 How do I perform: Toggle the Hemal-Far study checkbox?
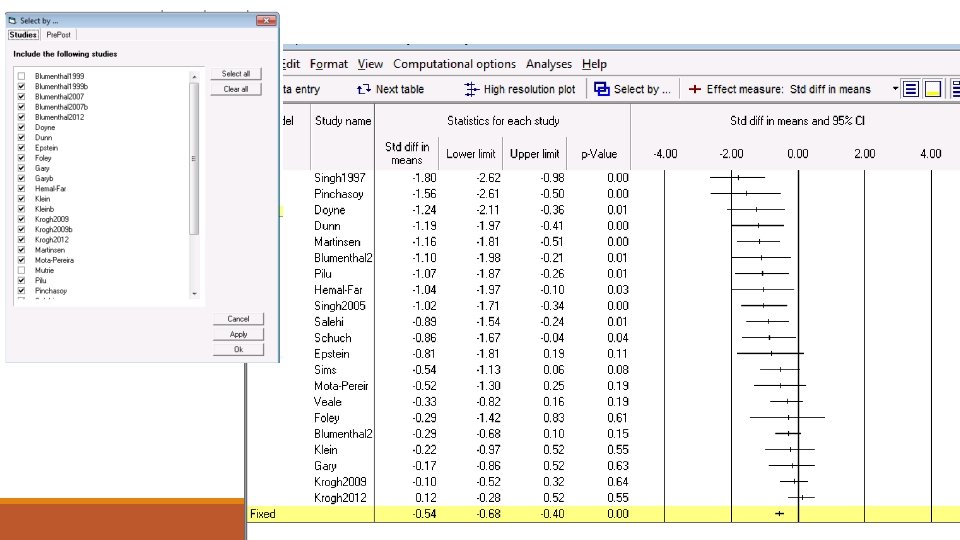(21, 189)
